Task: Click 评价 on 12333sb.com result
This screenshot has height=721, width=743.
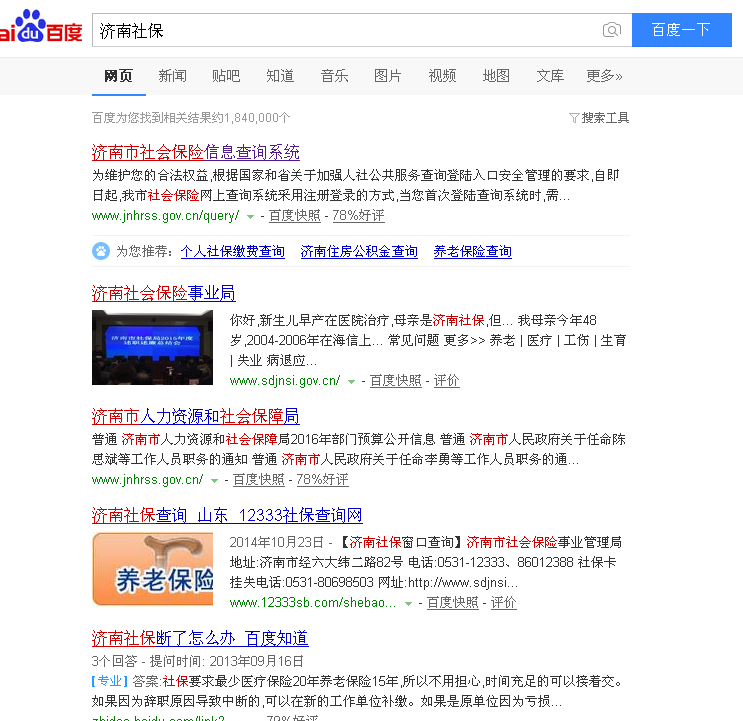Action: [503, 603]
